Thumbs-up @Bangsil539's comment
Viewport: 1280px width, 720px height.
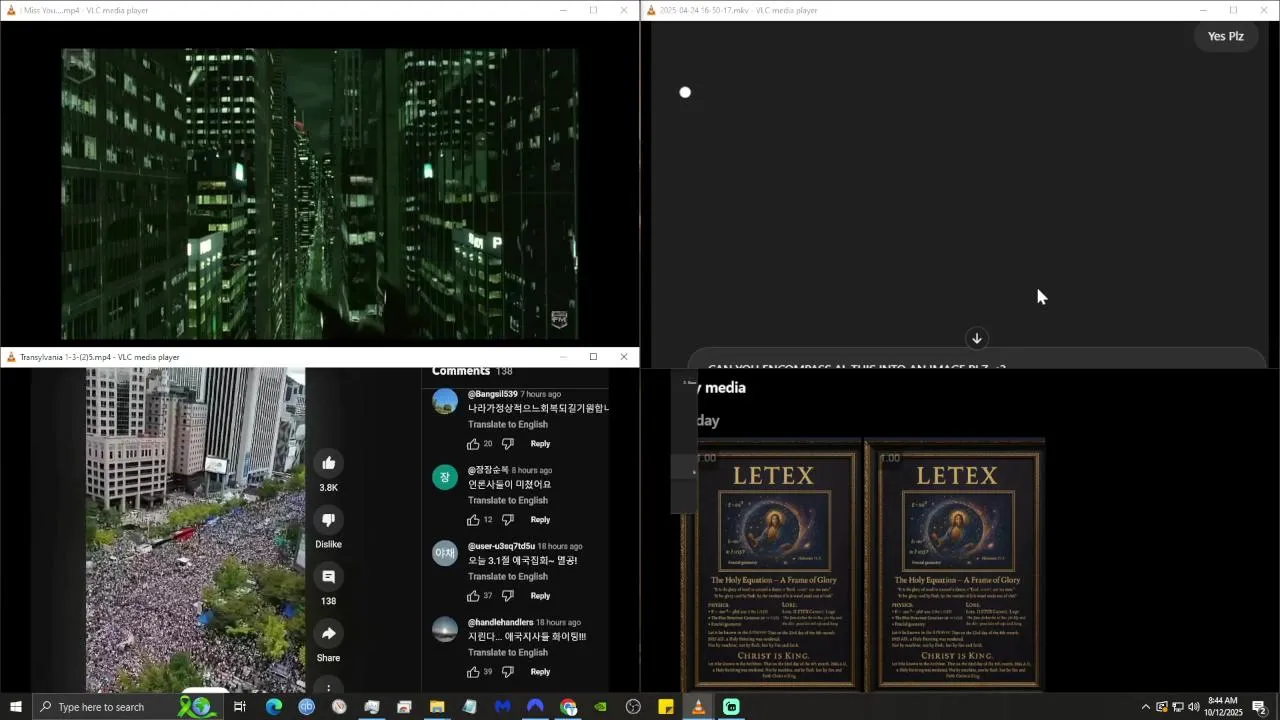[473, 443]
